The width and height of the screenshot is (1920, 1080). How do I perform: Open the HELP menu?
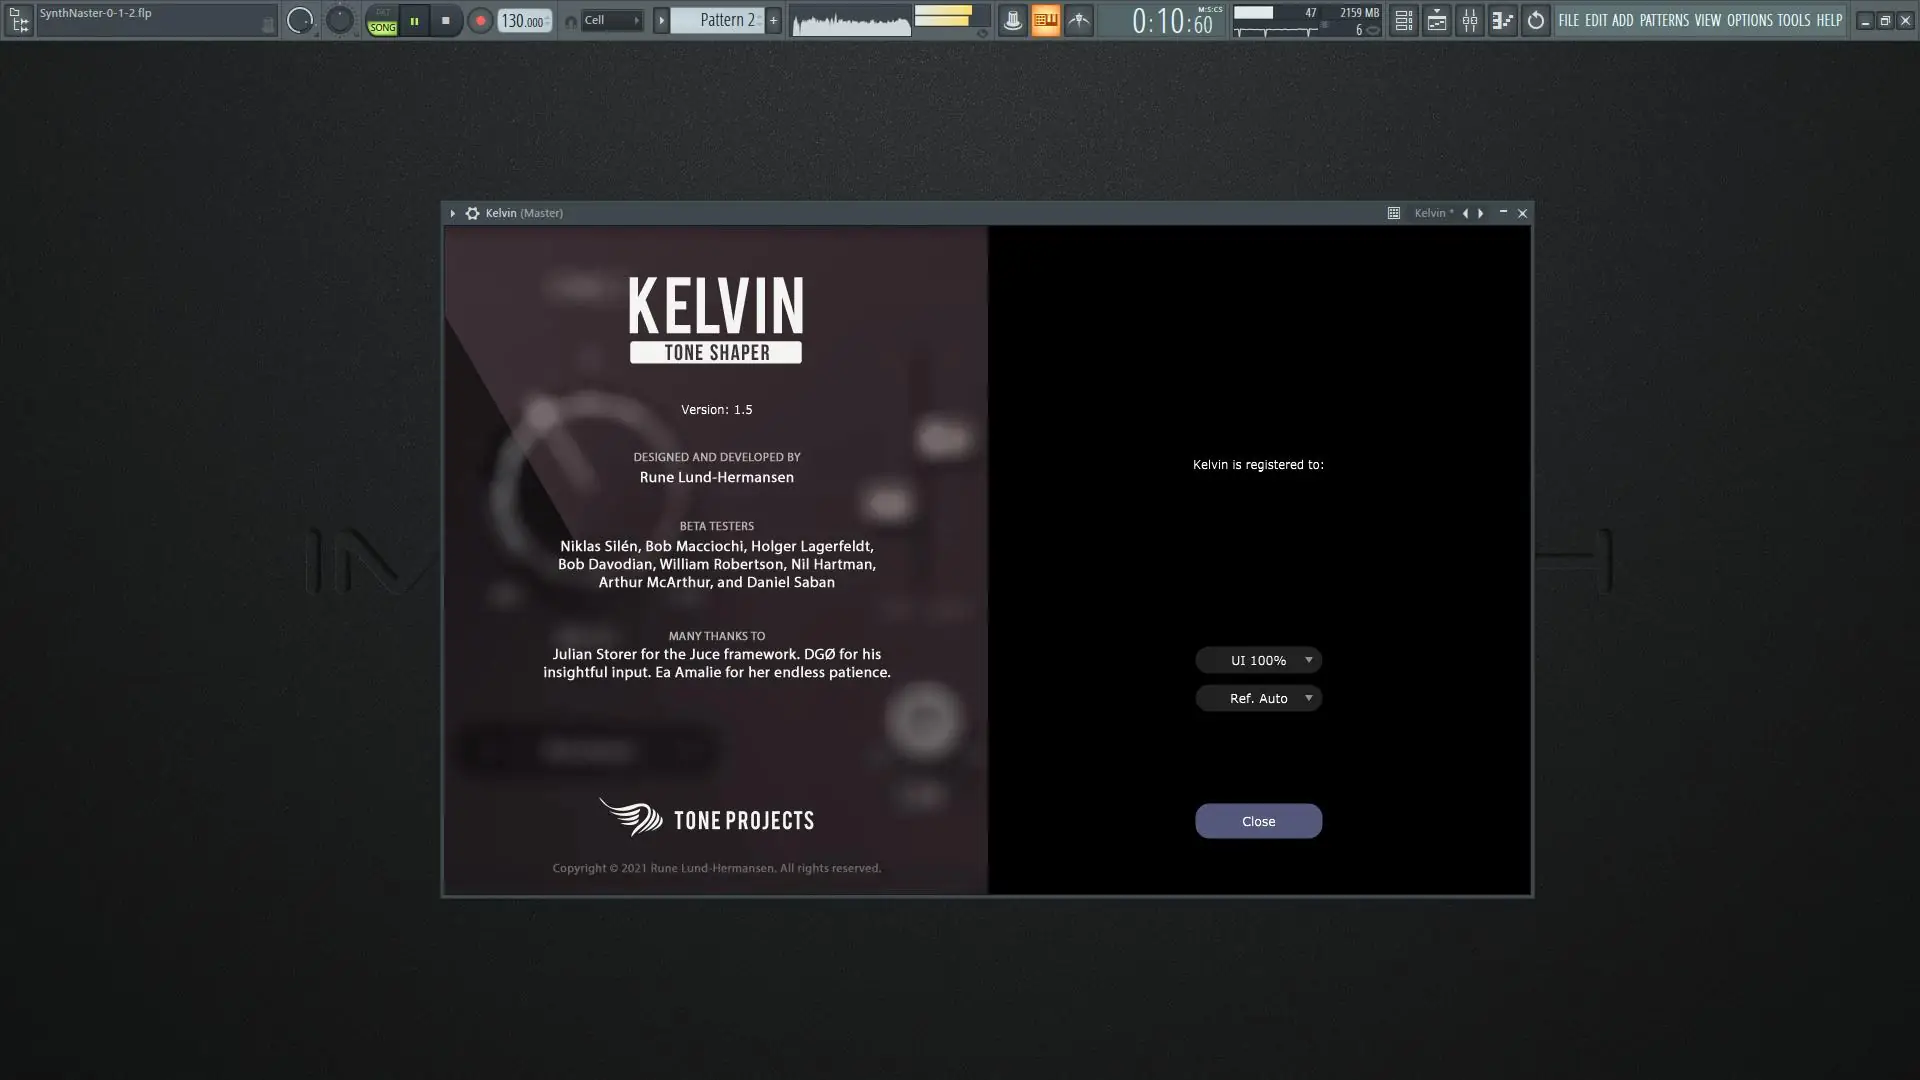click(1827, 20)
